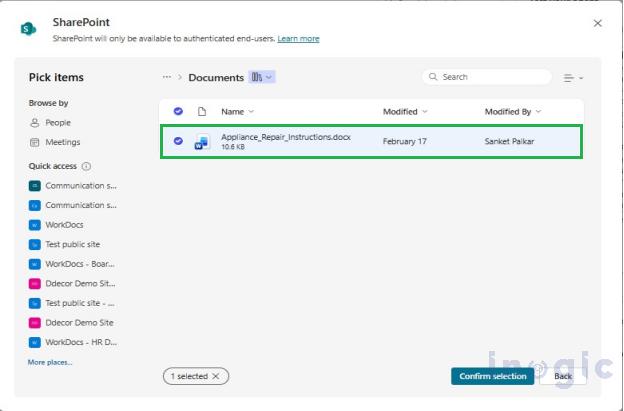This screenshot has height=411, width=624.
Task: Toggle the select-all checkbox in header
Action: (178, 111)
